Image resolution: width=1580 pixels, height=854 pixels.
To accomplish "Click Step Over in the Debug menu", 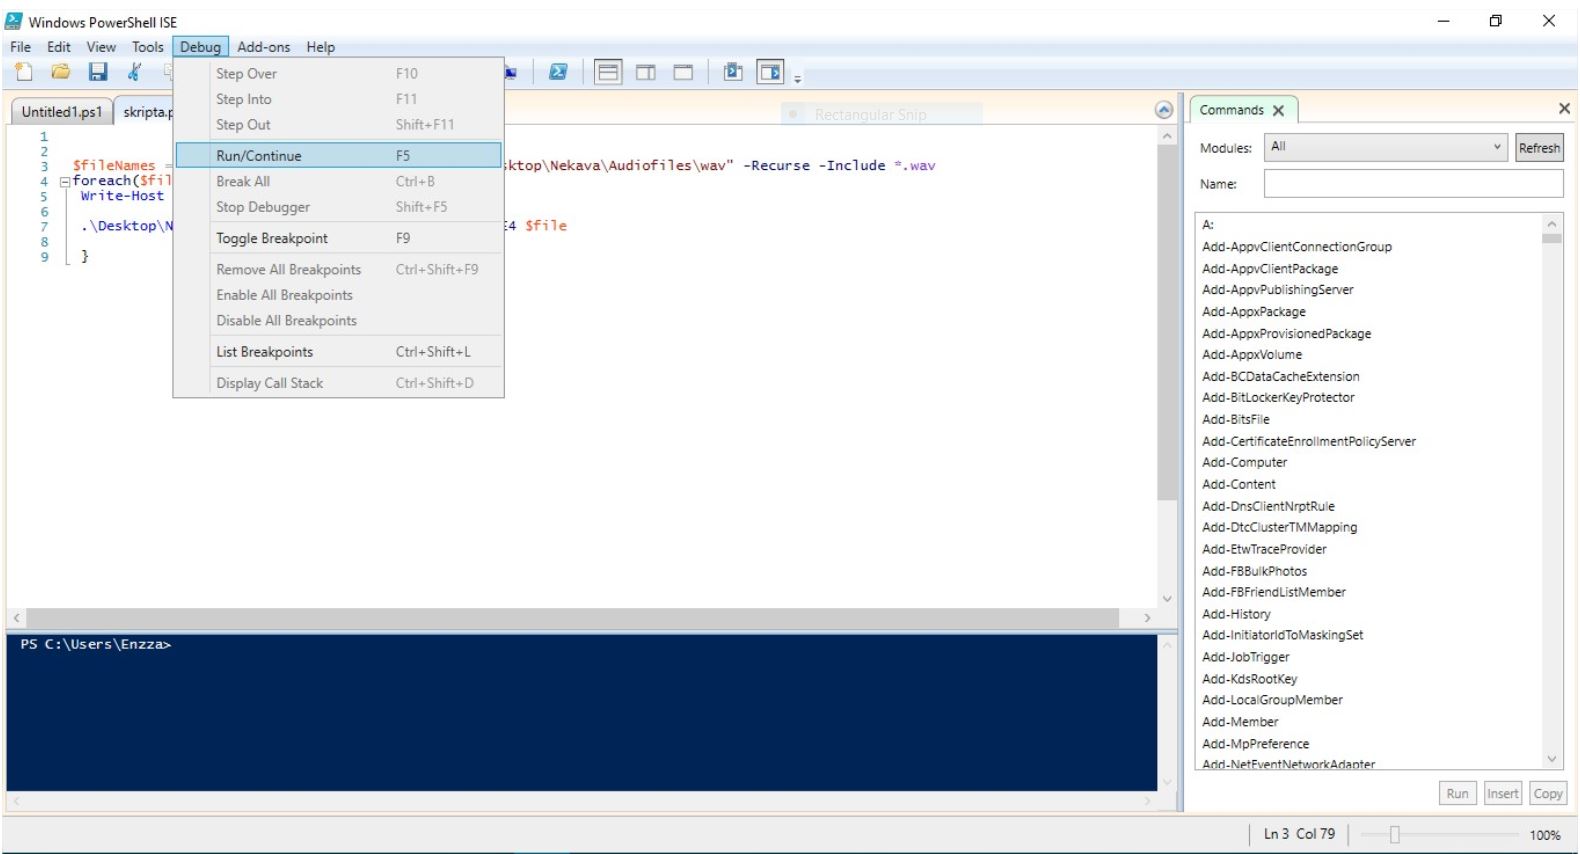I will pos(338,73).
